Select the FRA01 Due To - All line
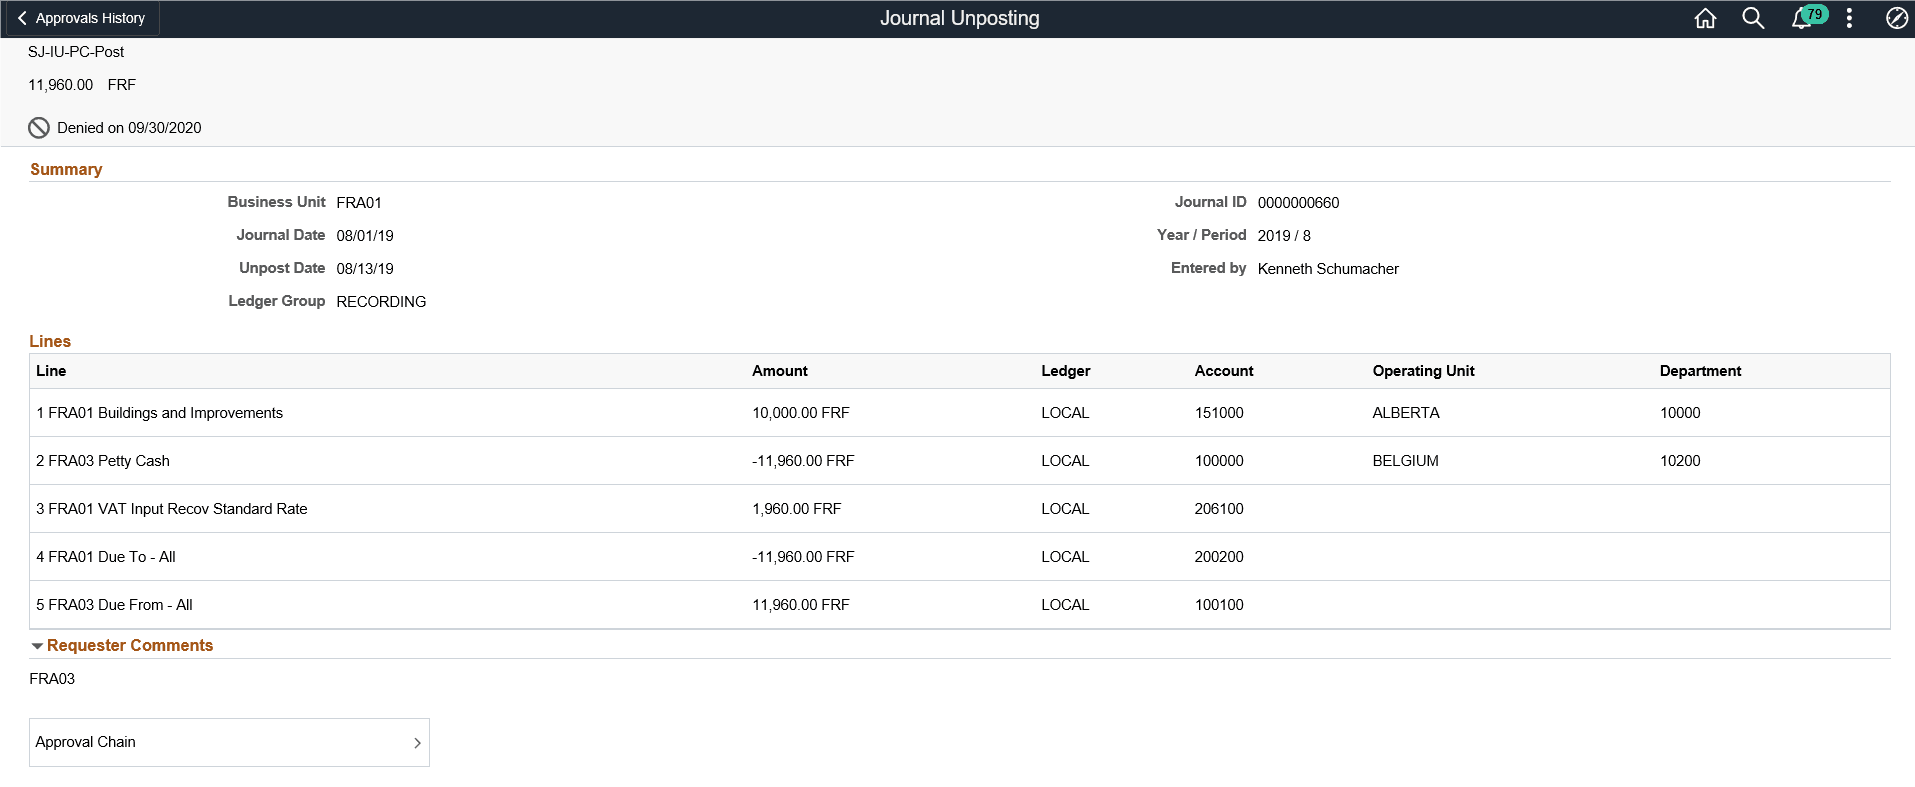 959,557
